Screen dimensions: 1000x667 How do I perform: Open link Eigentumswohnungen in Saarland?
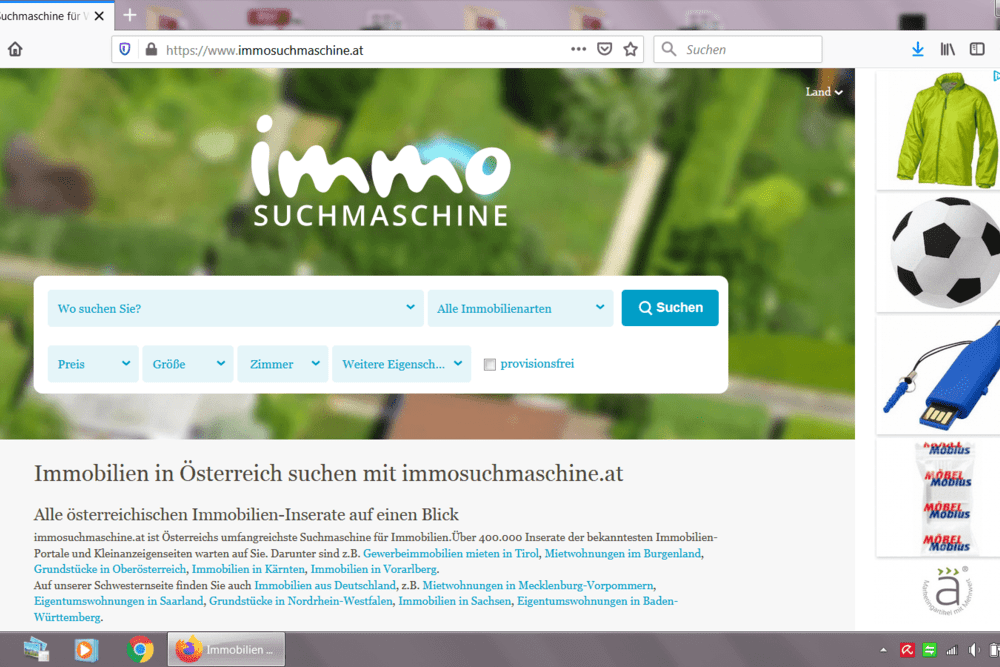119,601
